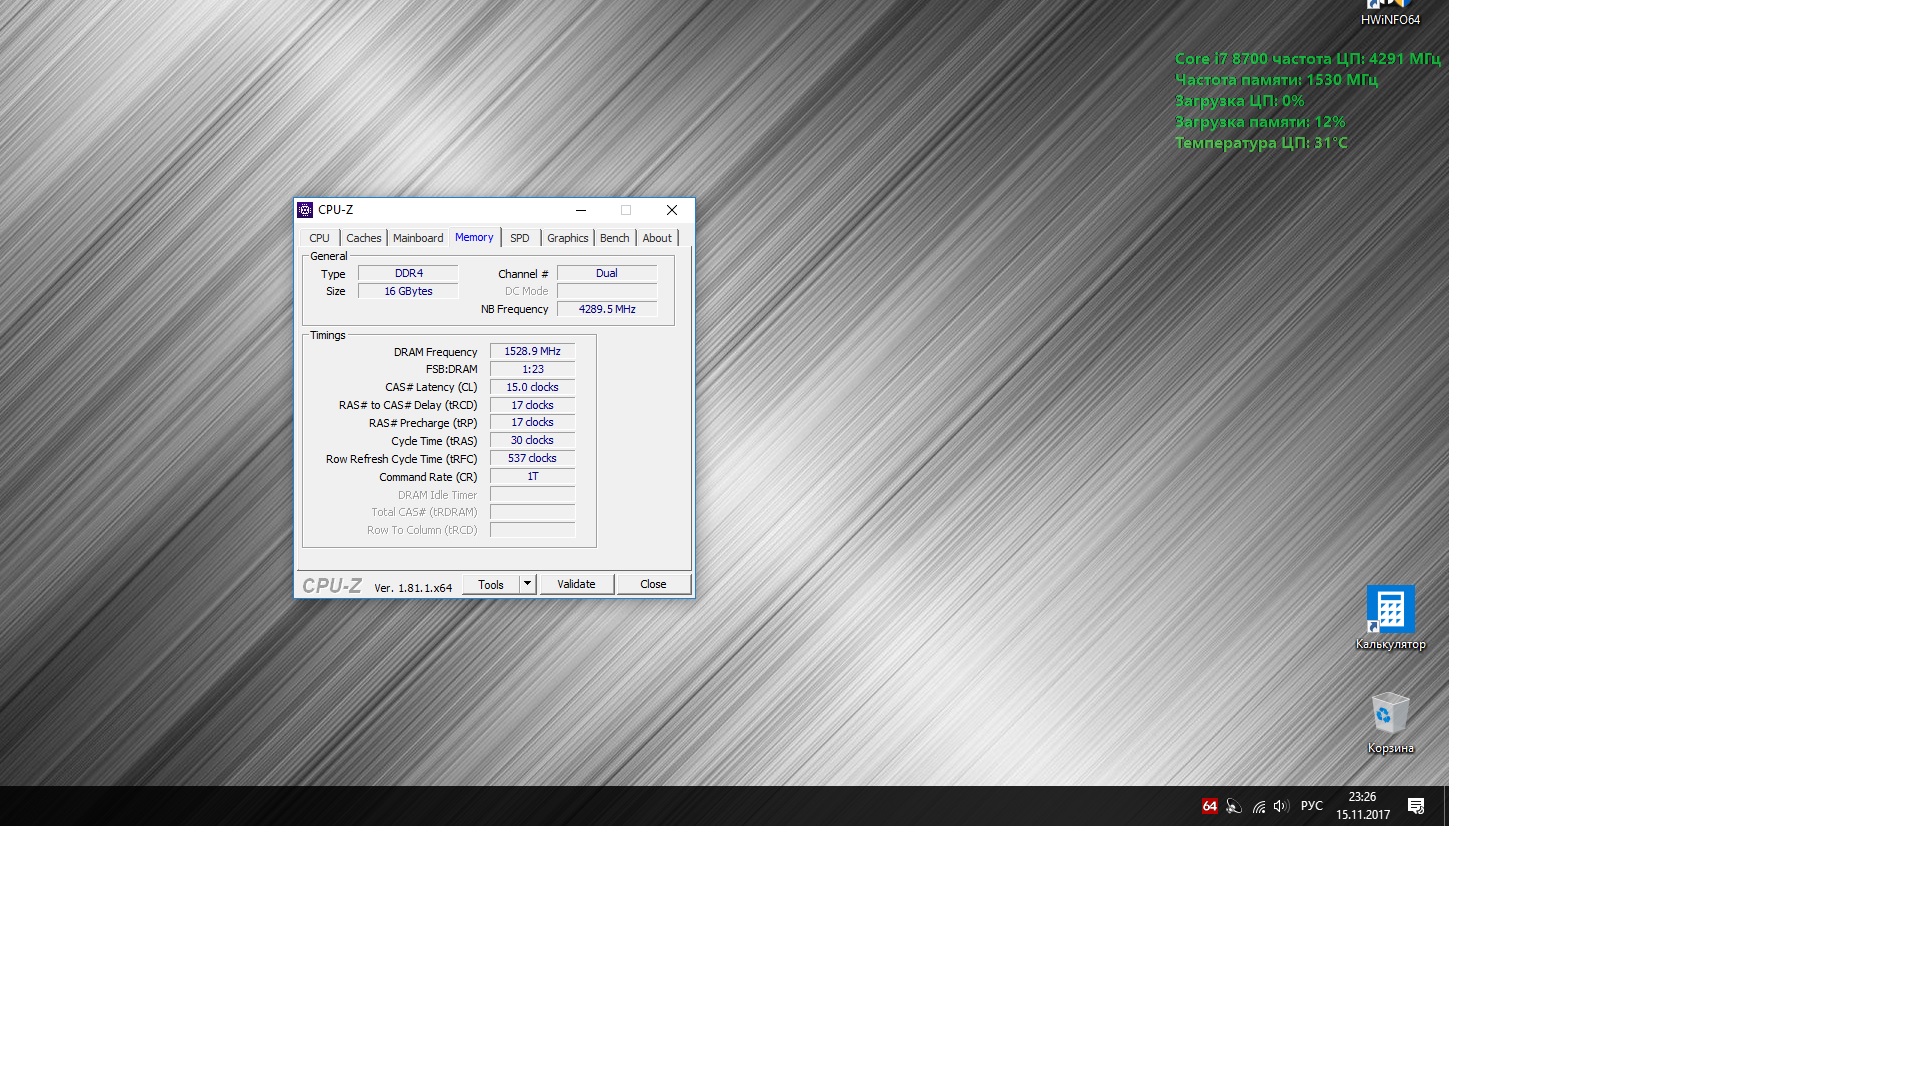Switch to the SPD tab

[519, 238]
